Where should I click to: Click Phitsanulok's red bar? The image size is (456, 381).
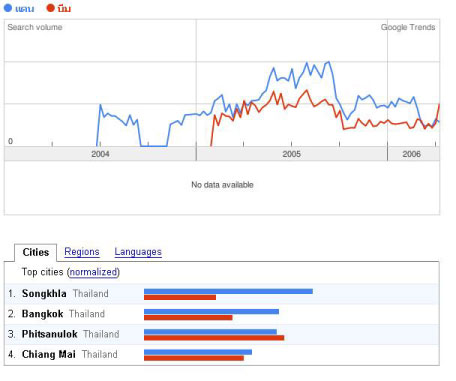click(214, 338)
